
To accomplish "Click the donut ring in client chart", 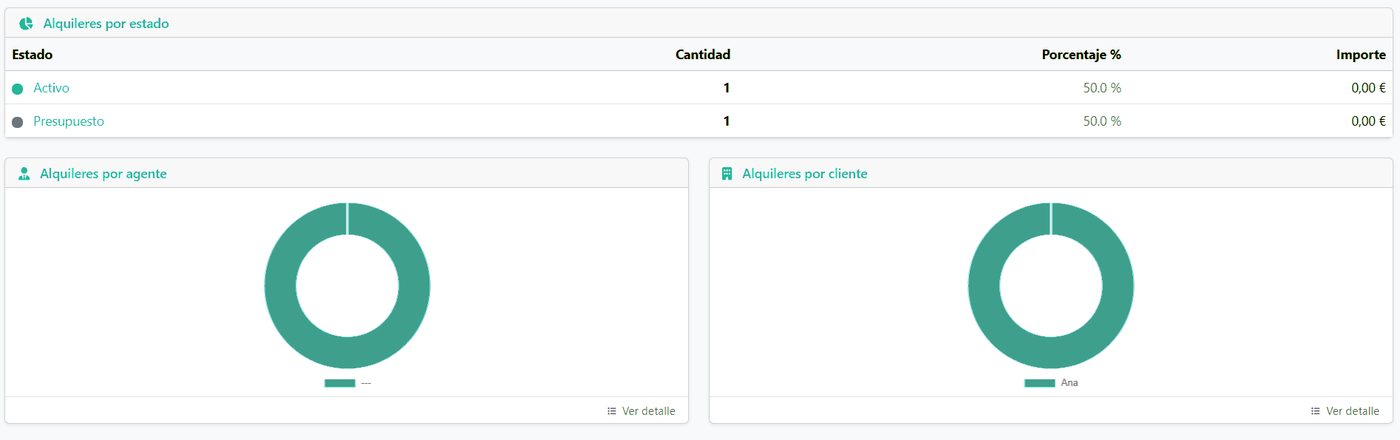I will (985, 286).
